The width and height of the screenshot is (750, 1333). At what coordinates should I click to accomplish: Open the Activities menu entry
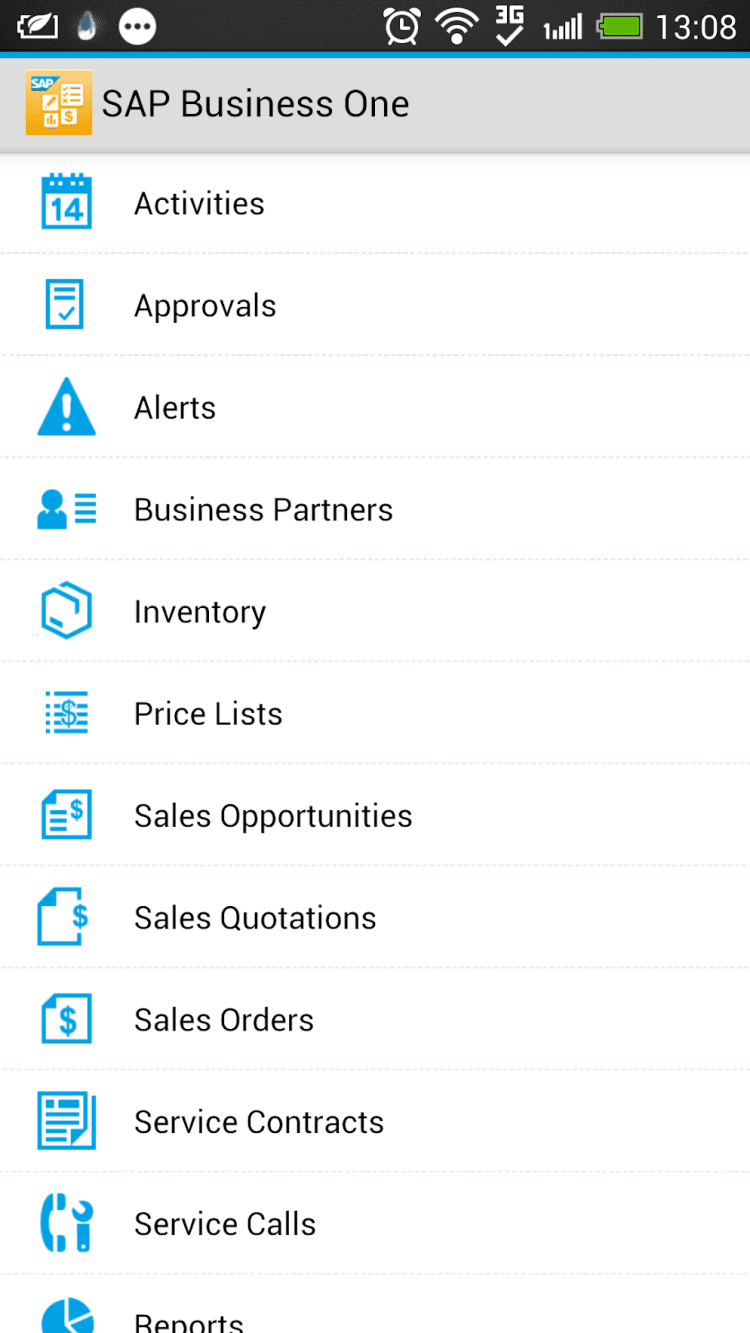click(199, 204)
